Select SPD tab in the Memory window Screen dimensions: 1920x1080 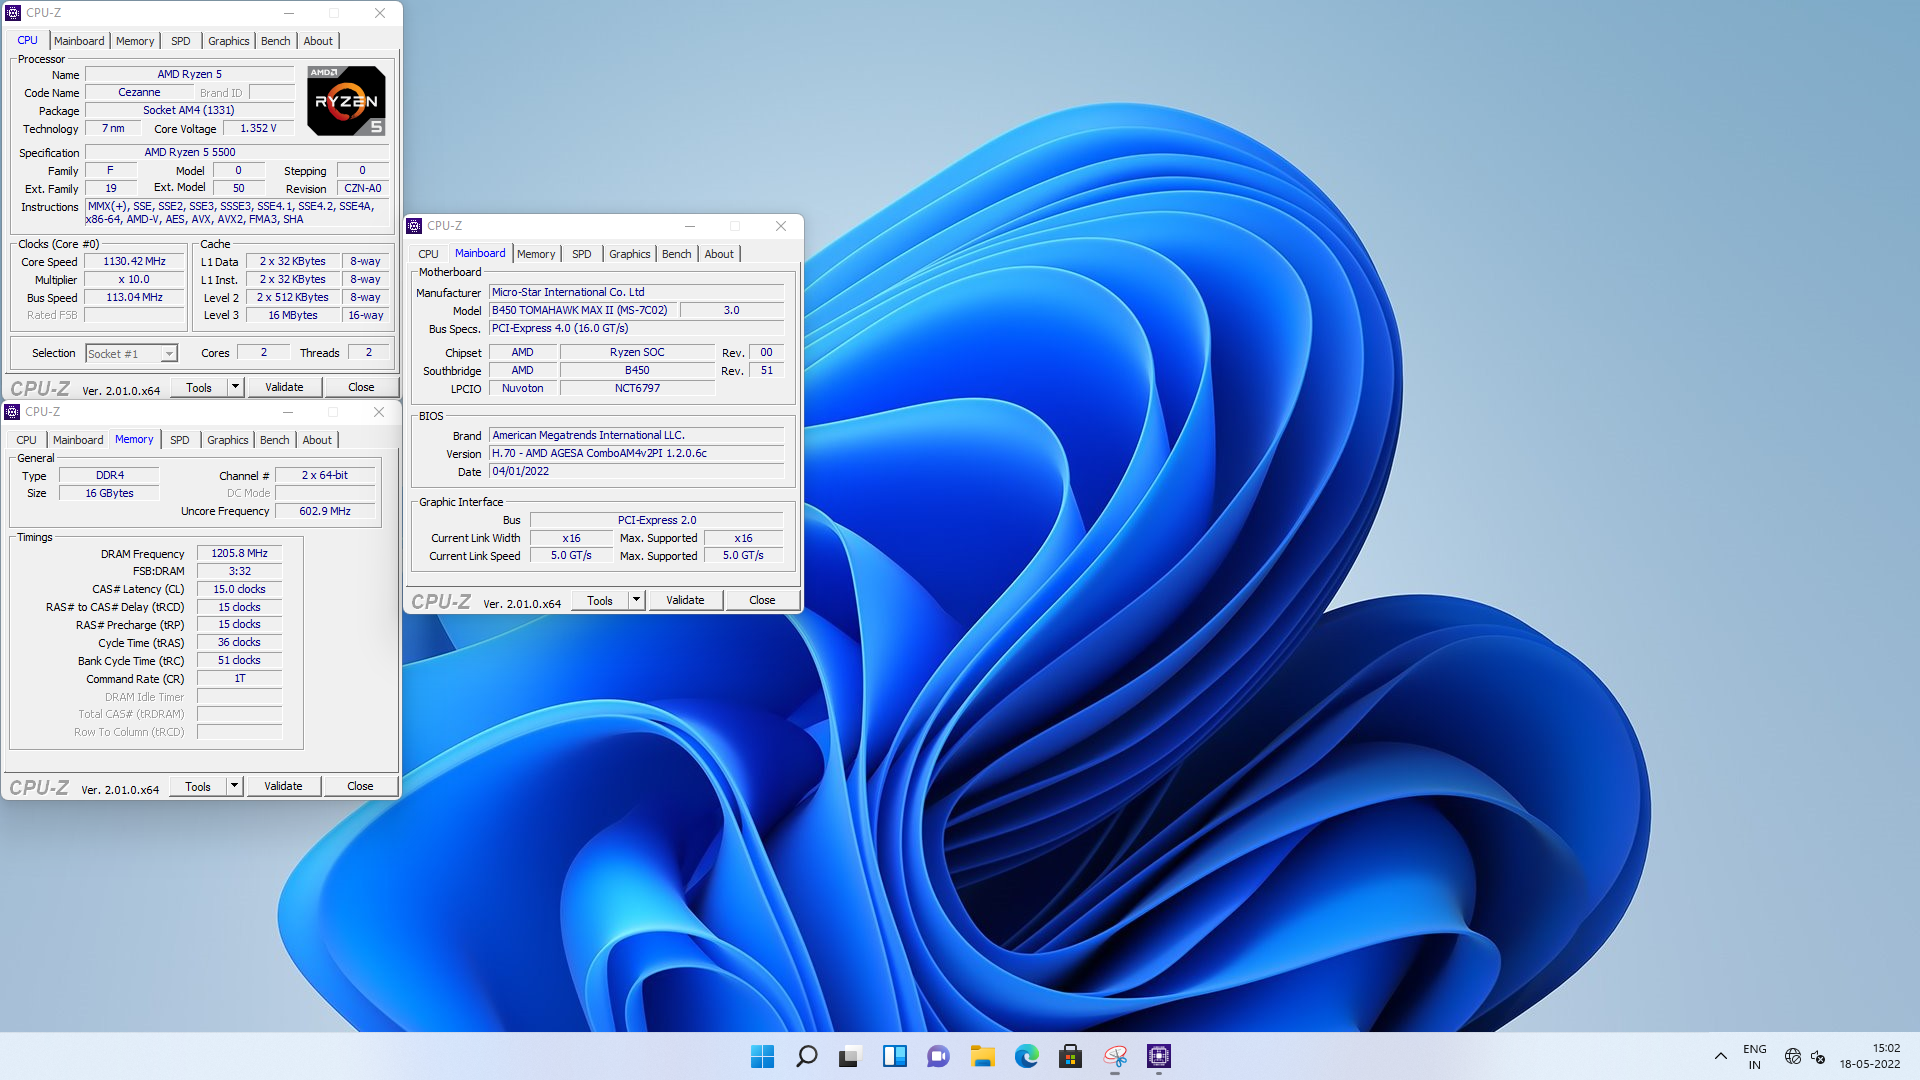coord(179,440)
